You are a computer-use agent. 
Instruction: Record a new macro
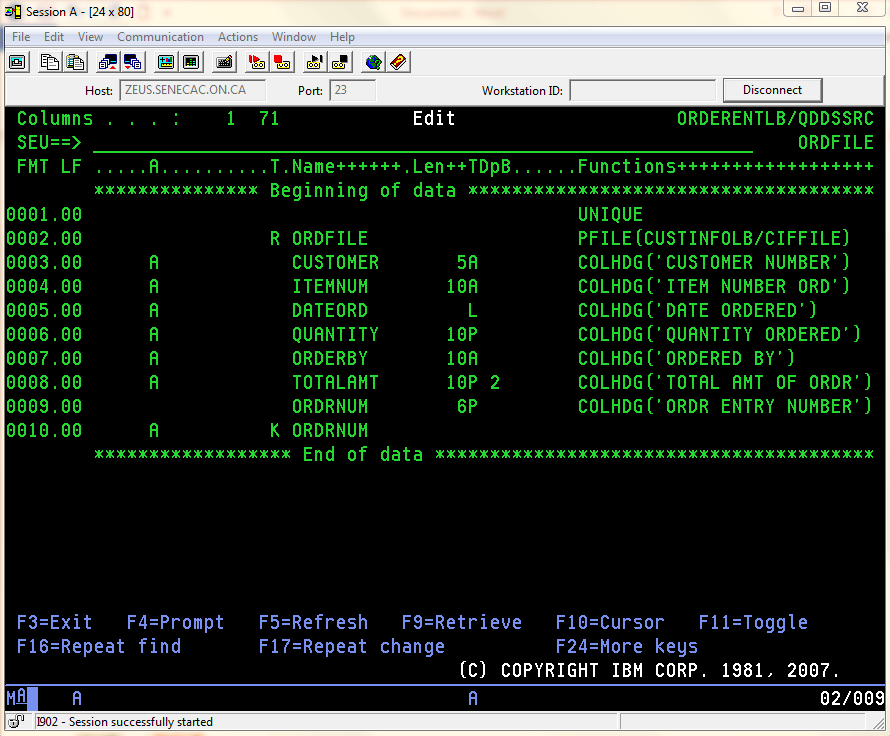tap(256, 62)
